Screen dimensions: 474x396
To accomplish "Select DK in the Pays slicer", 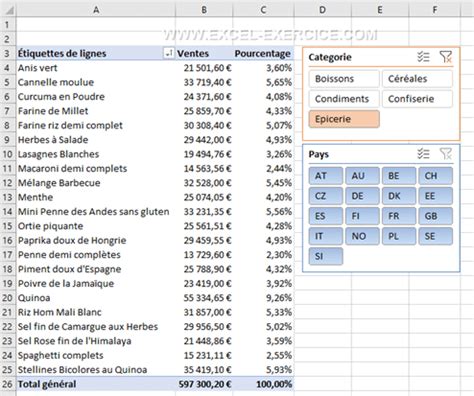I will click(x=399, y=196).
